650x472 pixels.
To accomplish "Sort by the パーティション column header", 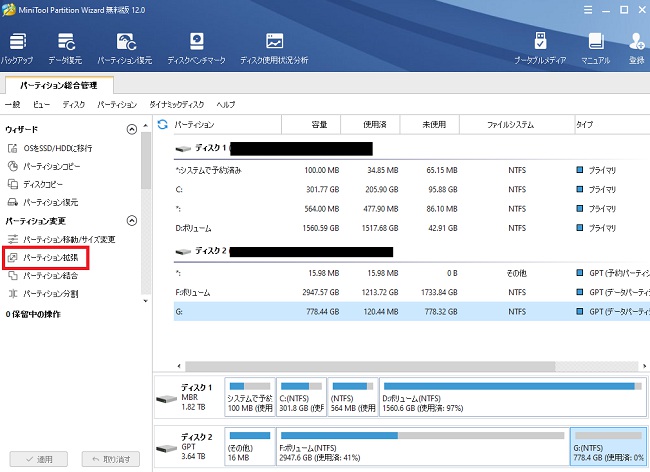I will [x=227, y=124].
